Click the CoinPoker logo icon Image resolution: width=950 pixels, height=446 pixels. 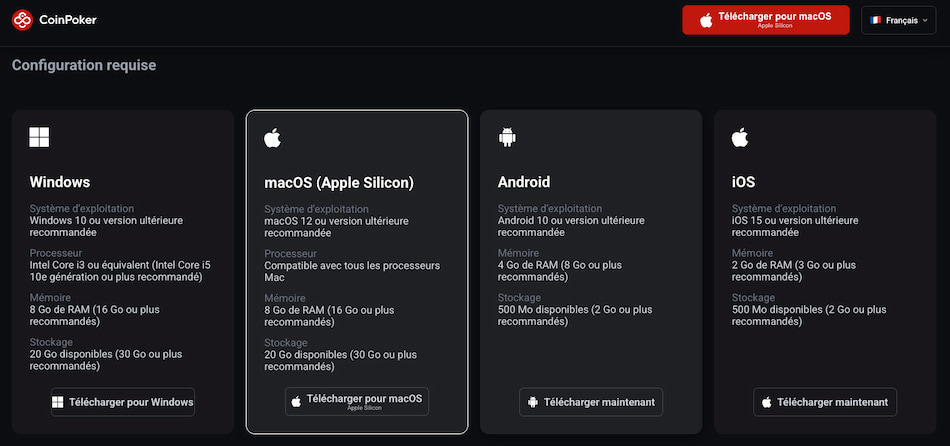pyautogui.click(x=22, y=20)
